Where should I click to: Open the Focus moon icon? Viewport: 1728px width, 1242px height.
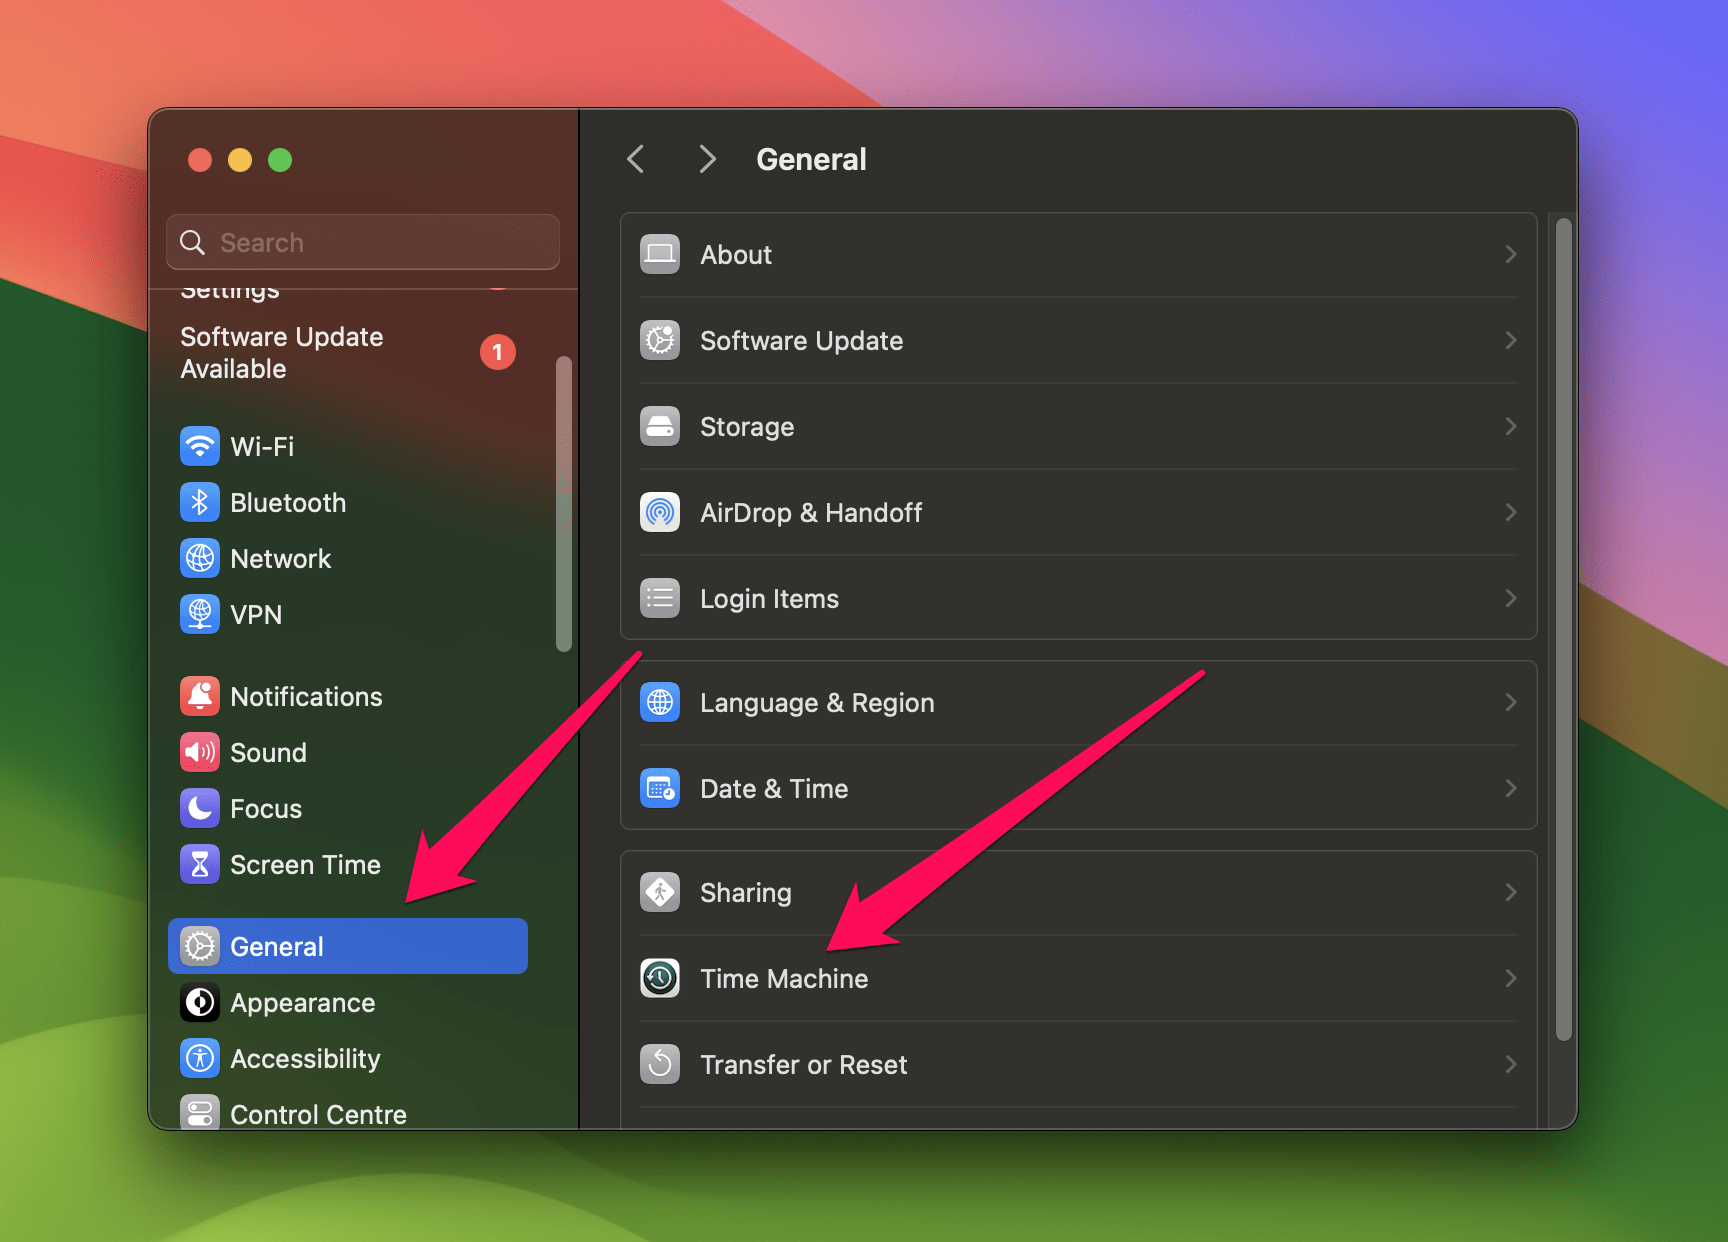click(x=200, y=808)
